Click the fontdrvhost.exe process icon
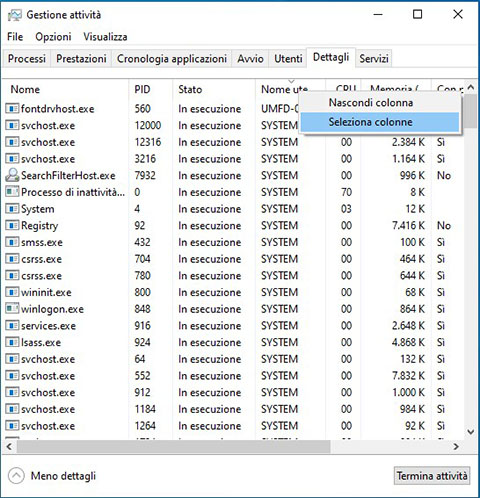The height and width of the screenshot is (498, 480). [x=12, y=108]
